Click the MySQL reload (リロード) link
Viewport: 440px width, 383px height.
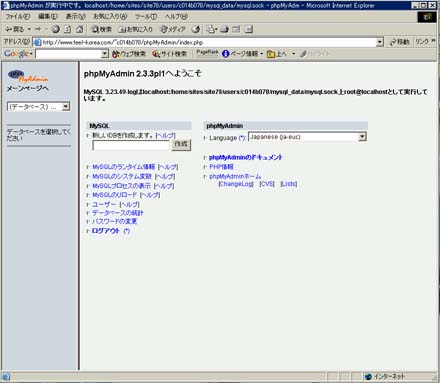pyautogui.click(x=114, y=195)
